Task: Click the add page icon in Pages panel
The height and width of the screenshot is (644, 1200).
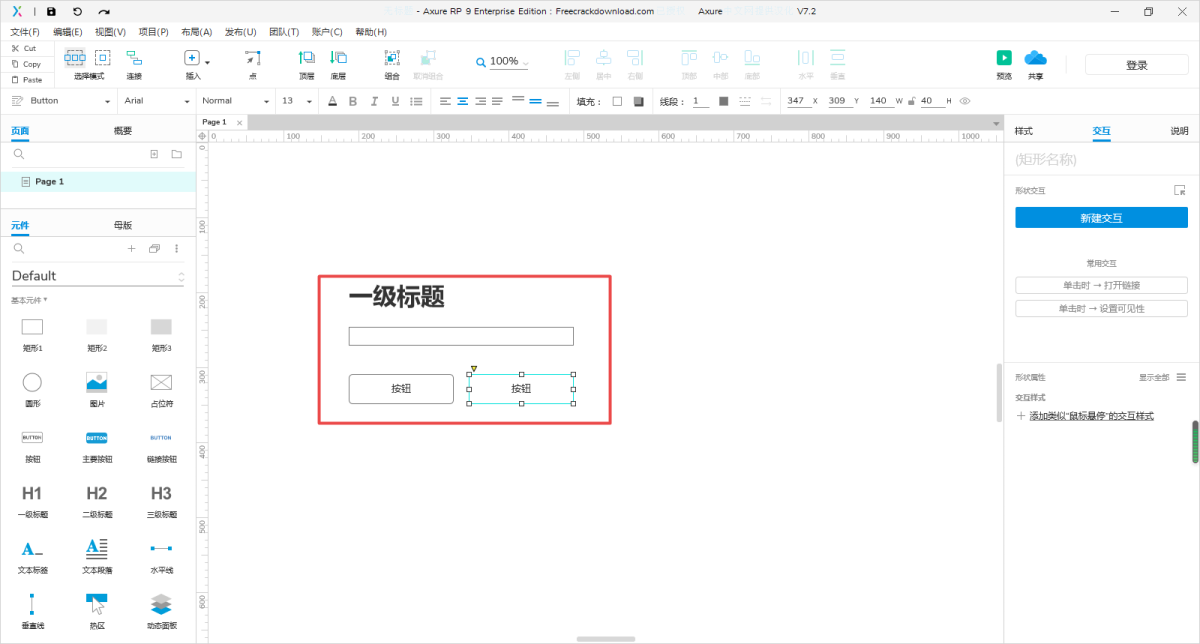Action: (x=154, y=154)
